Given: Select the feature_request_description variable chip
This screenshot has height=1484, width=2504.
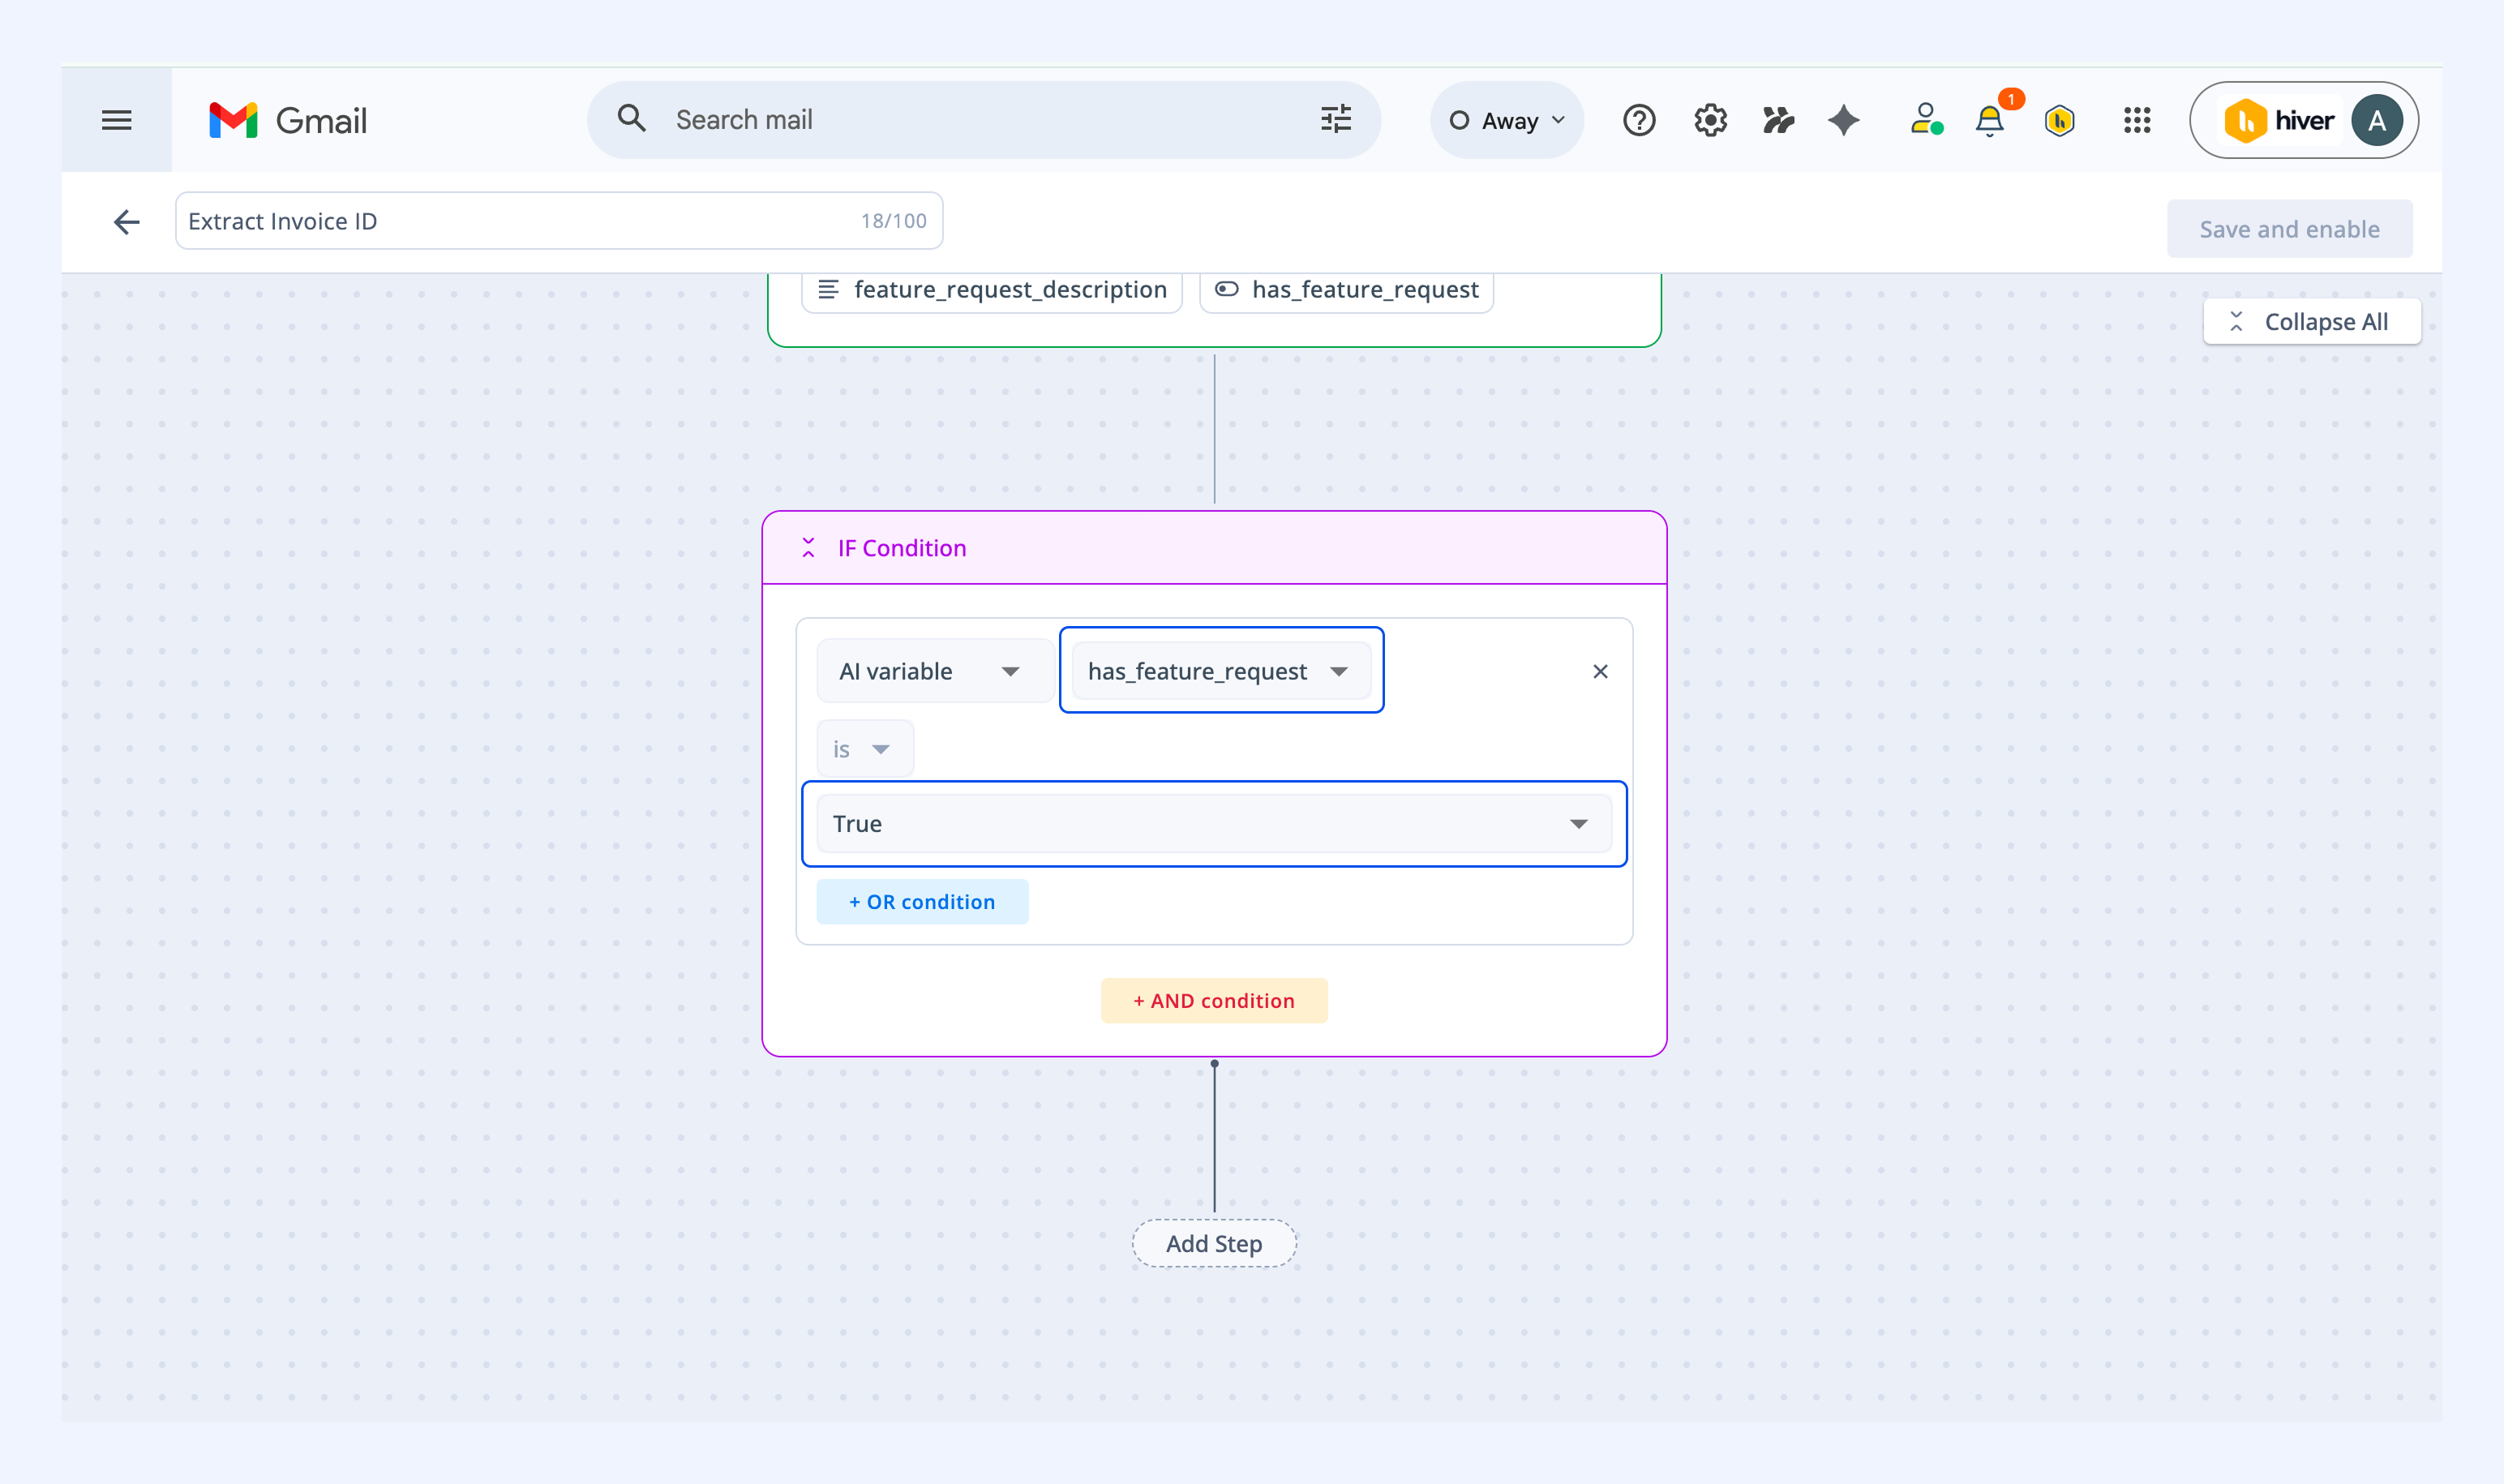Looking at the screenshot, I should pyautogui.click(x=992, y=290).
